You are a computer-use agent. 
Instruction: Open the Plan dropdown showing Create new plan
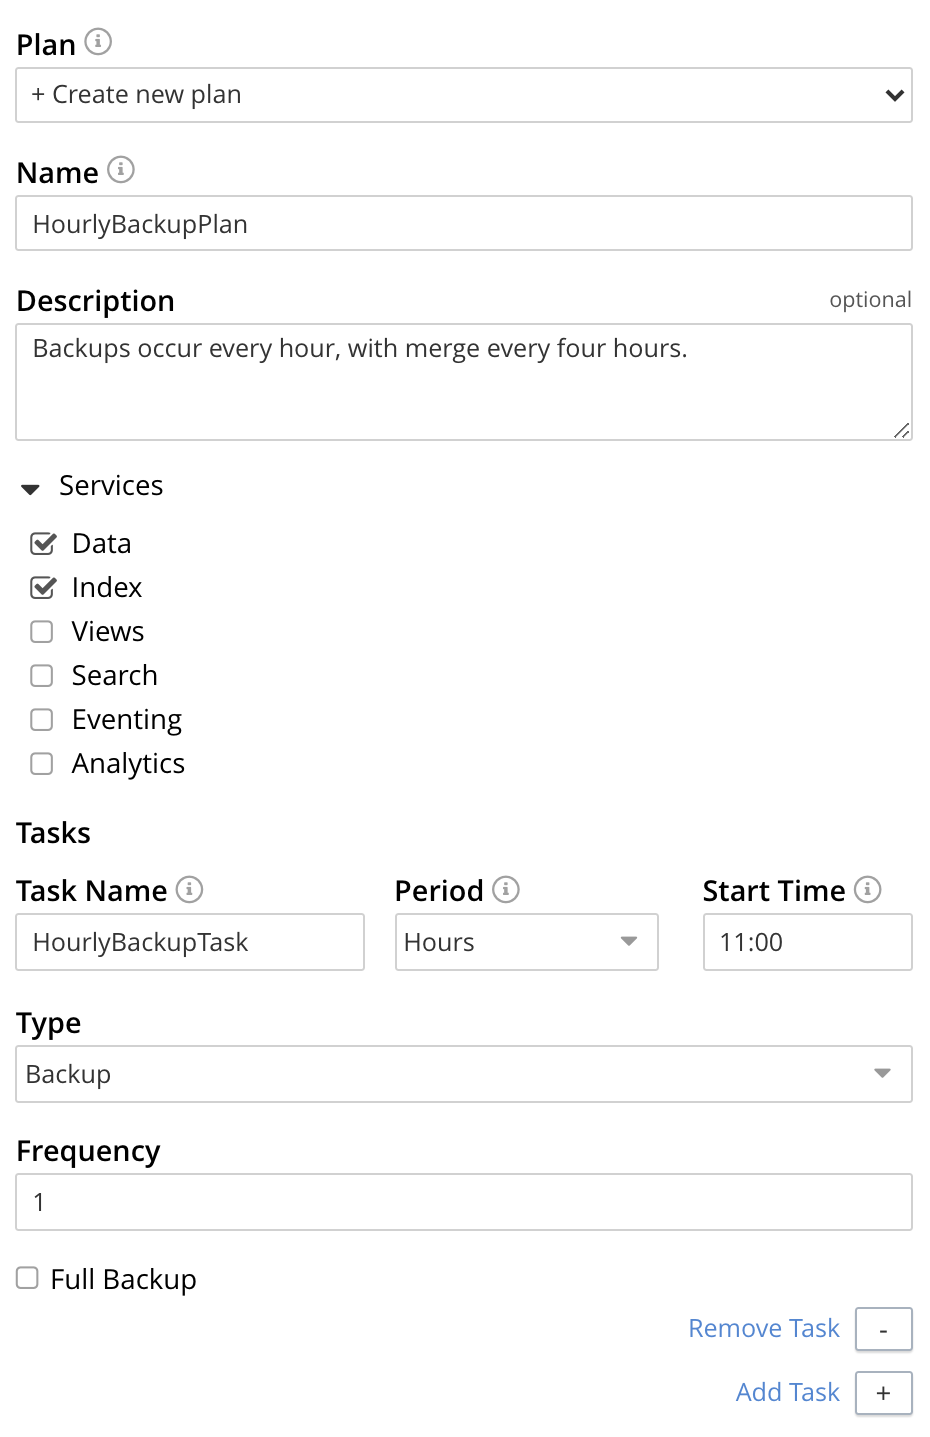pos(464,95)
